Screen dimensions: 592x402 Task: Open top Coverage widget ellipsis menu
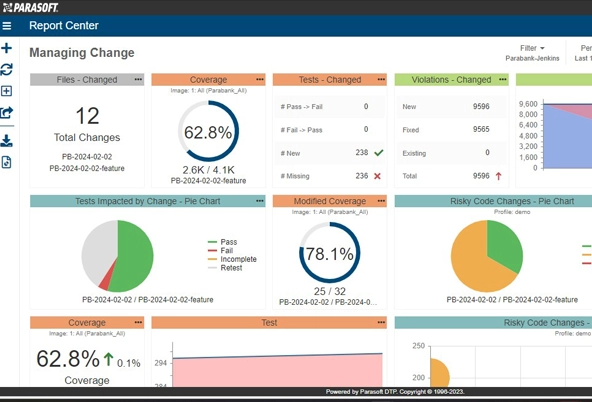[260, 79]
